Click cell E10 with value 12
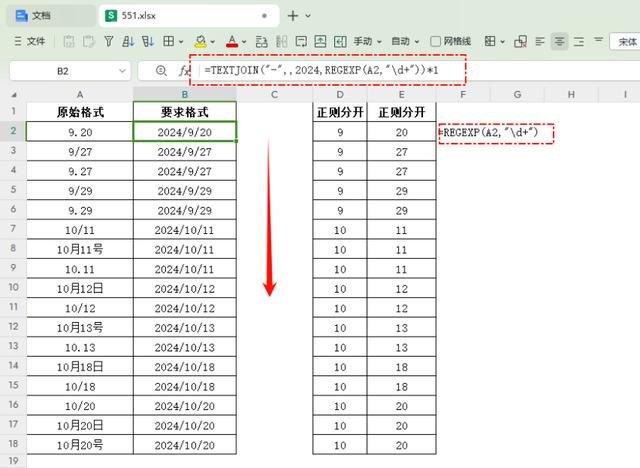The width and height of the screenshot is (640, 468). pyautogui.click(x=402, y=288)
